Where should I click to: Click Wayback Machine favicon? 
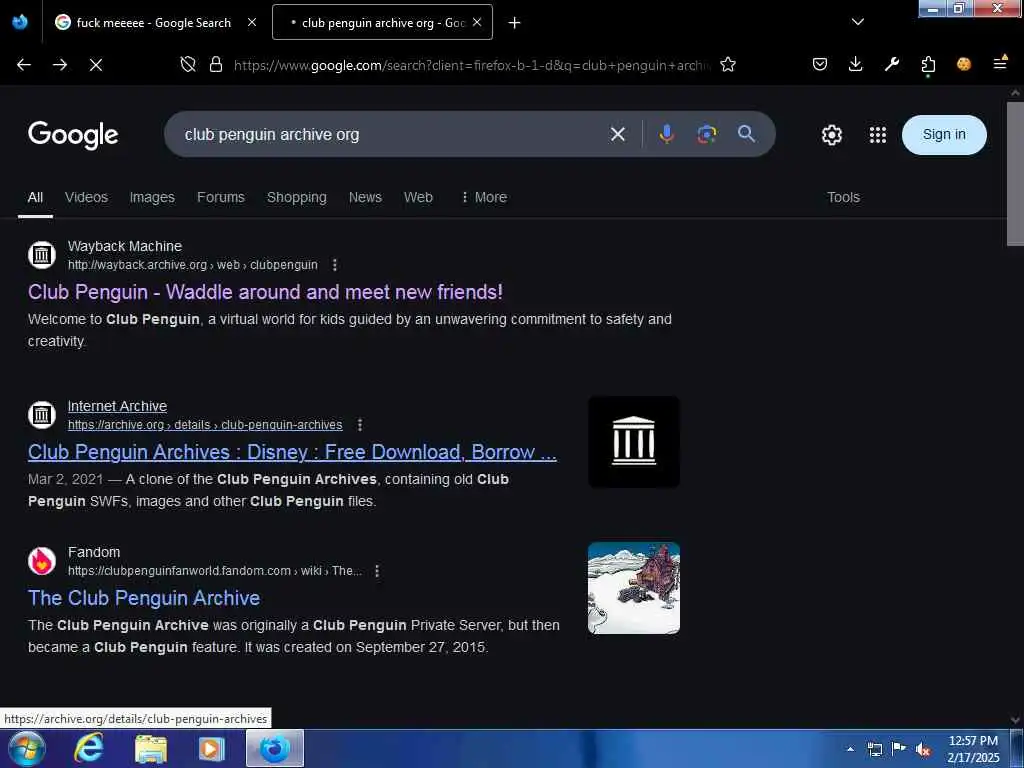click(42, 255)
